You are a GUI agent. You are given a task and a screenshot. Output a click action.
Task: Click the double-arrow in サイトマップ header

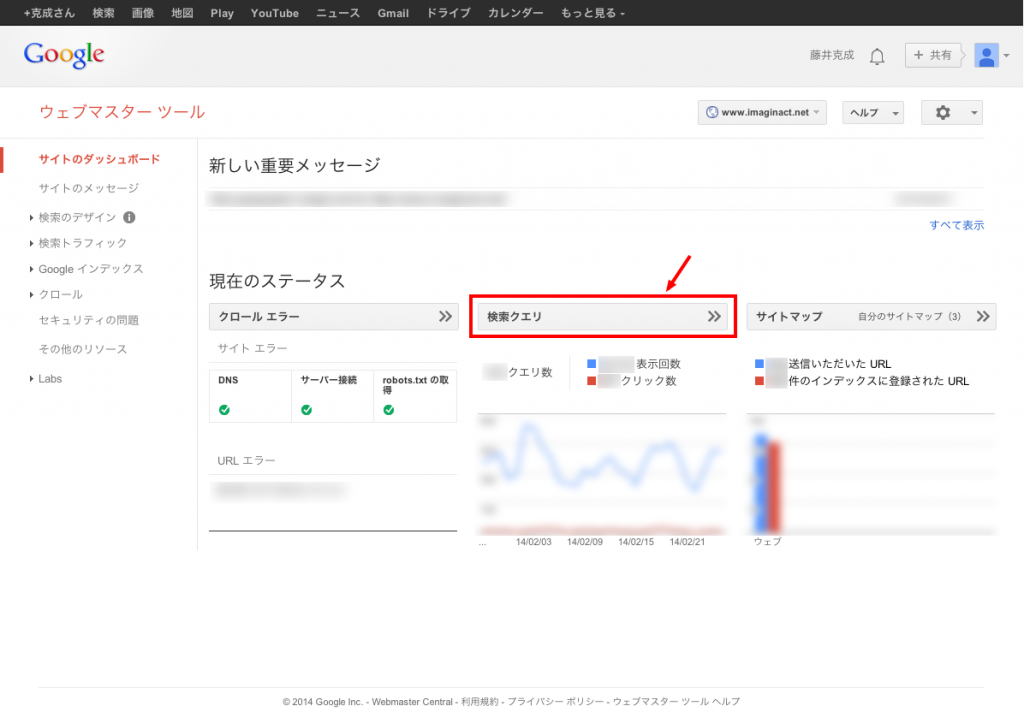point(983,316)
